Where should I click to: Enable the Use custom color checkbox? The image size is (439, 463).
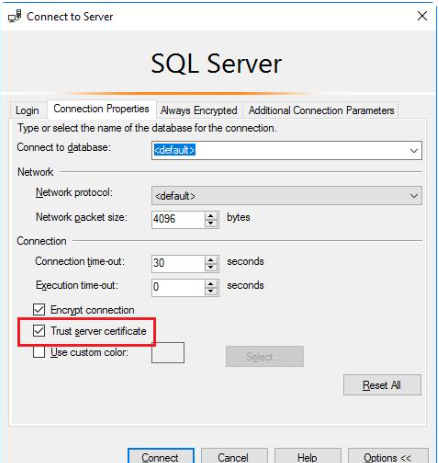coord(39,352)
